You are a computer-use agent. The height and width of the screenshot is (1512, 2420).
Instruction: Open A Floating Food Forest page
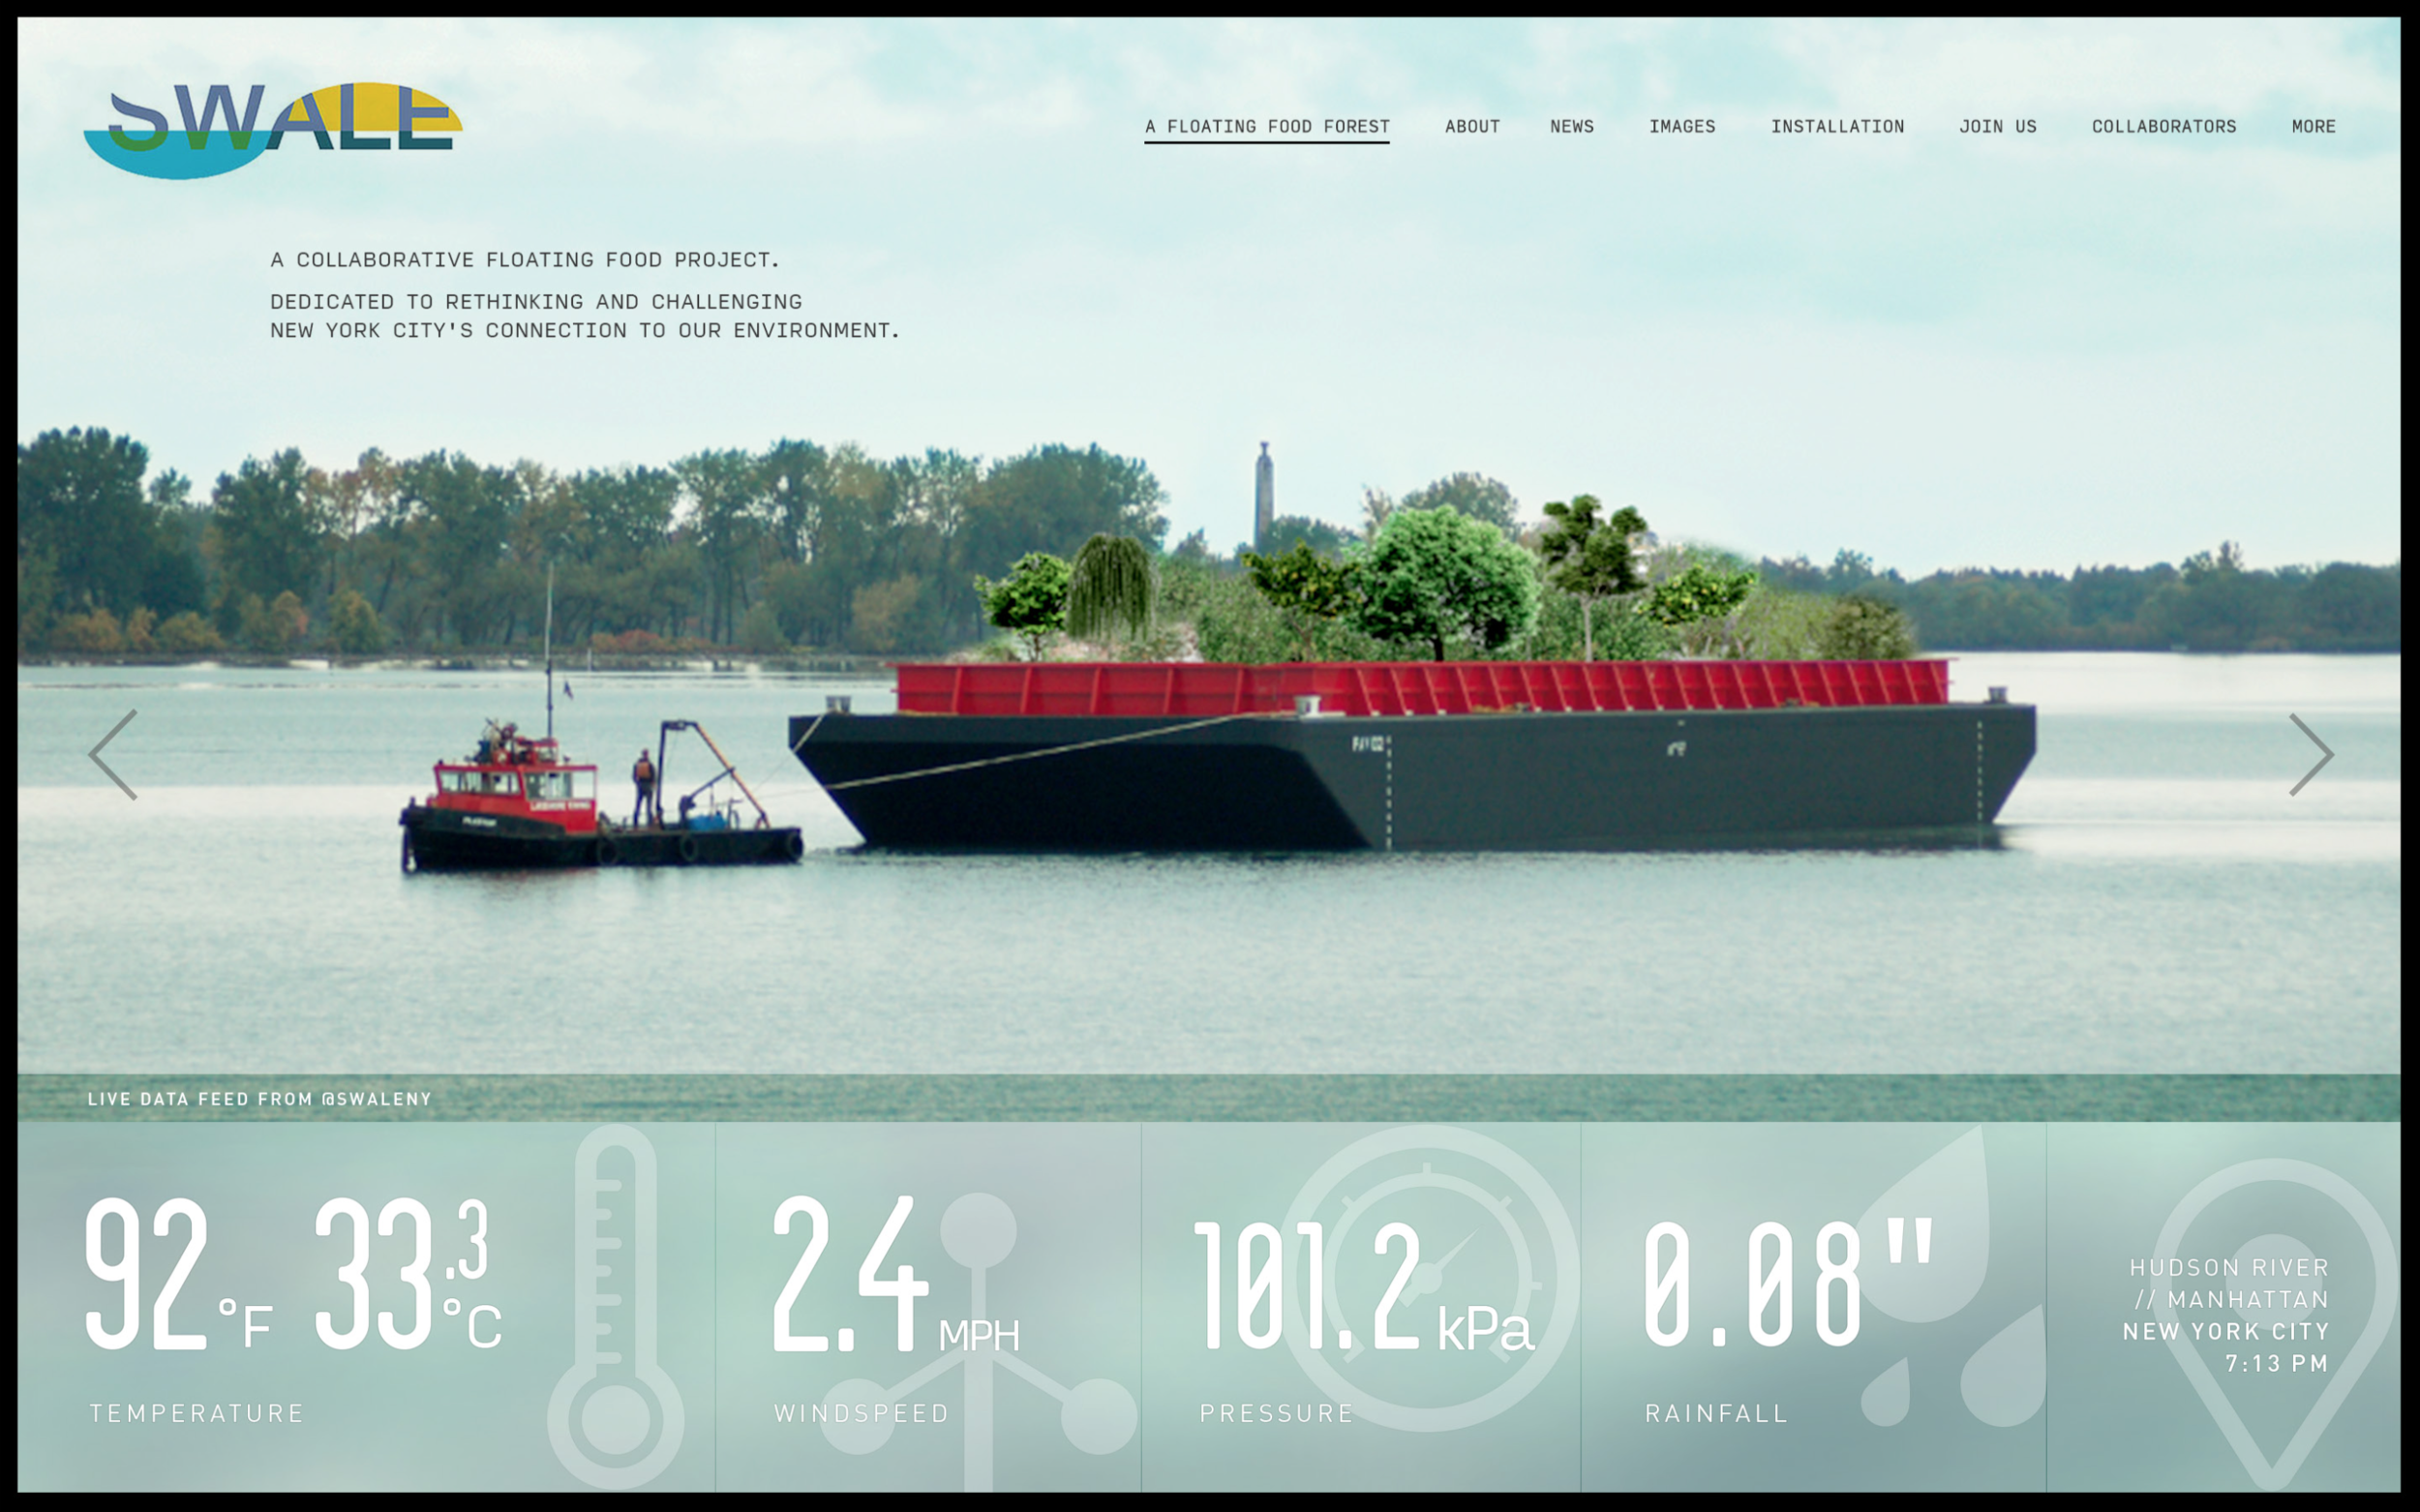tap(1267, 127)
